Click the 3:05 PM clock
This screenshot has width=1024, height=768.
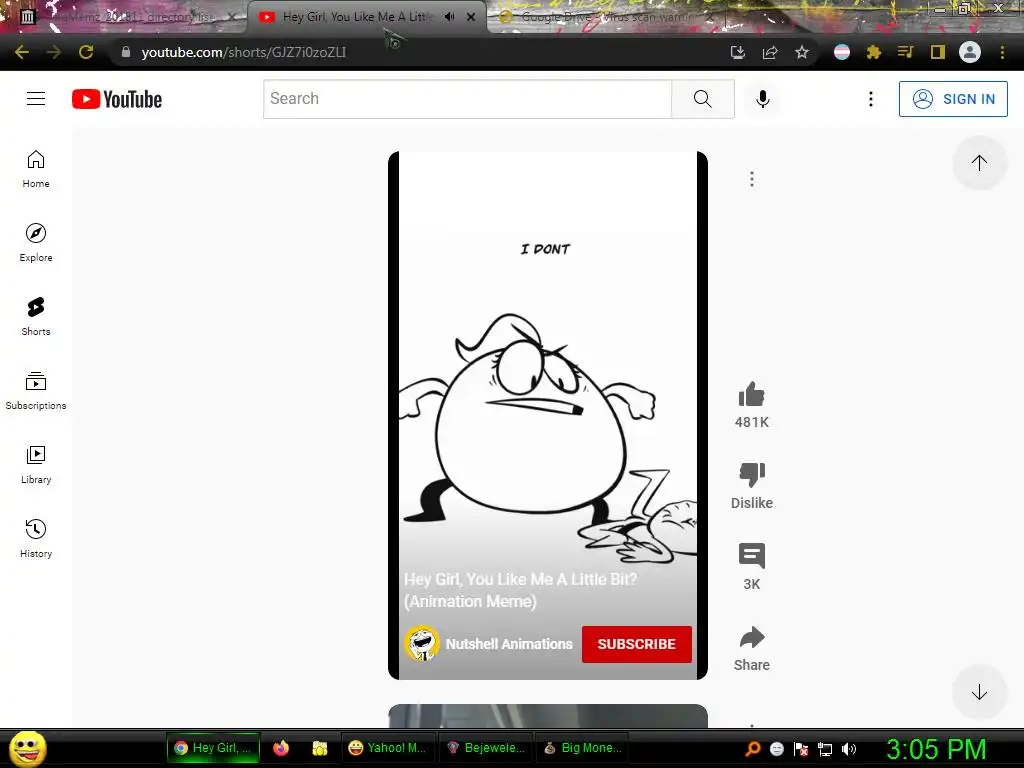click(936, 749)
